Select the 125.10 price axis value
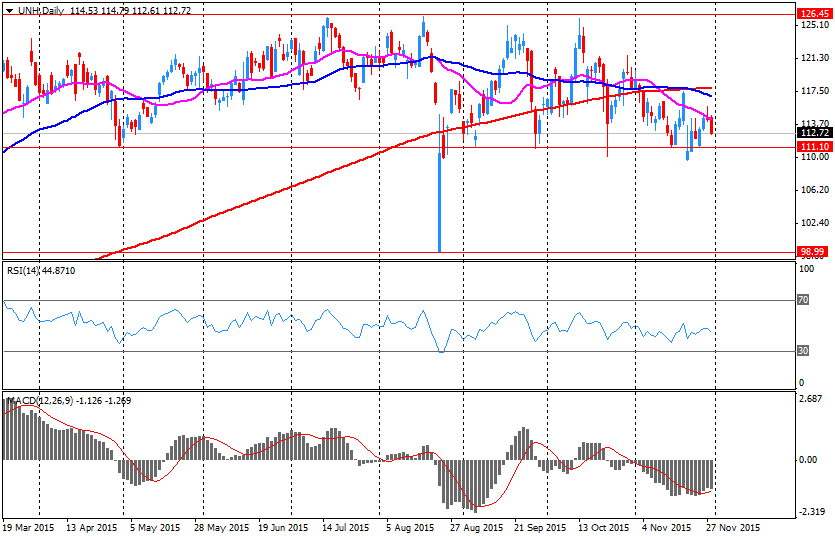835x536 pixels. click(815, 24)
